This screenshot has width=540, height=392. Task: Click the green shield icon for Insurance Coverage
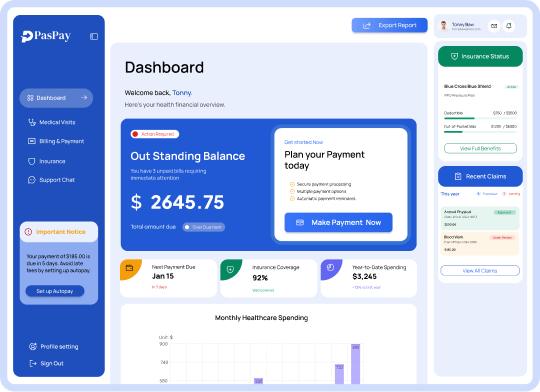click(x=230, y=269)
